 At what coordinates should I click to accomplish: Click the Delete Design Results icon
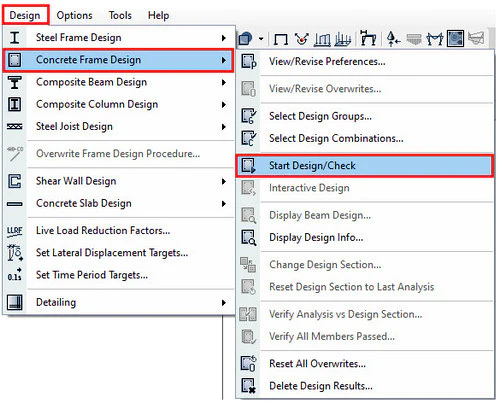point(249,386)
